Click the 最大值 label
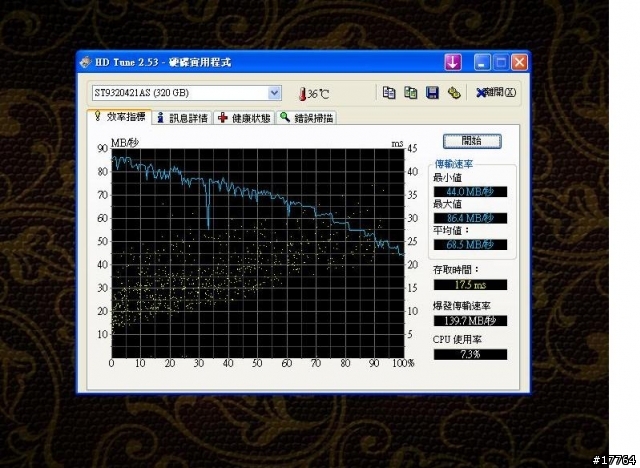Screen dimensions: 640x468 [x=447, y=204]
